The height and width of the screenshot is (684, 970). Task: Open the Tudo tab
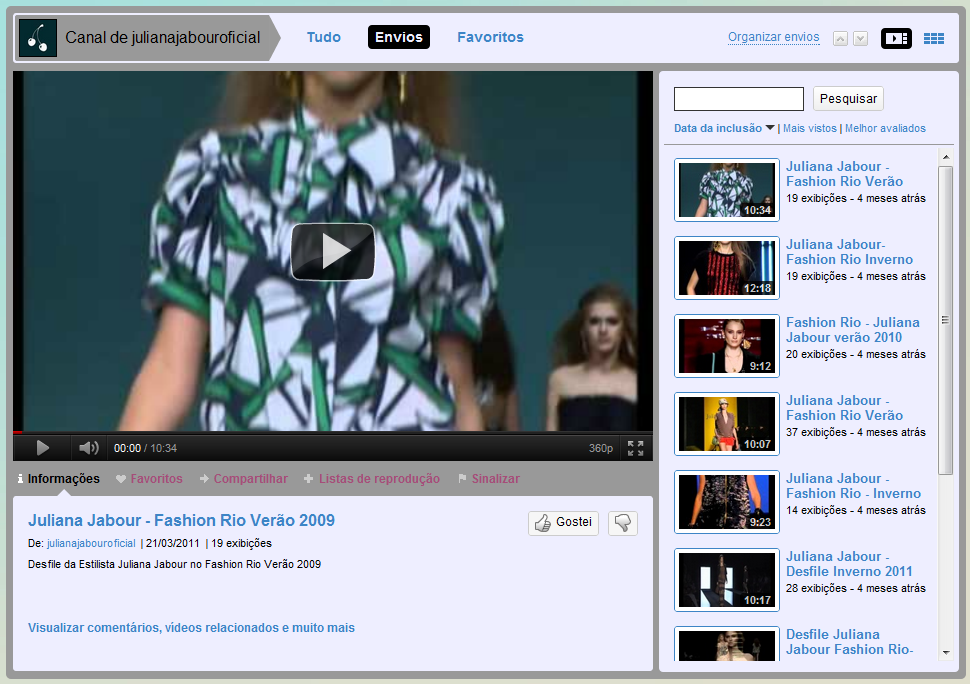(x=324, y=37)
